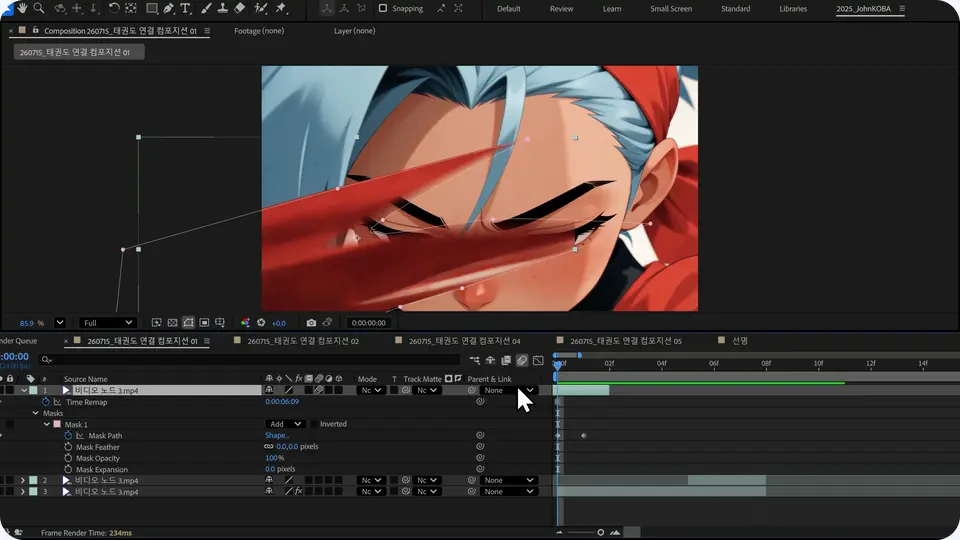This screenshot has width=960, height=540.
Task: Toggle the Mask Path stopwatch
Action: pos(68,435)
